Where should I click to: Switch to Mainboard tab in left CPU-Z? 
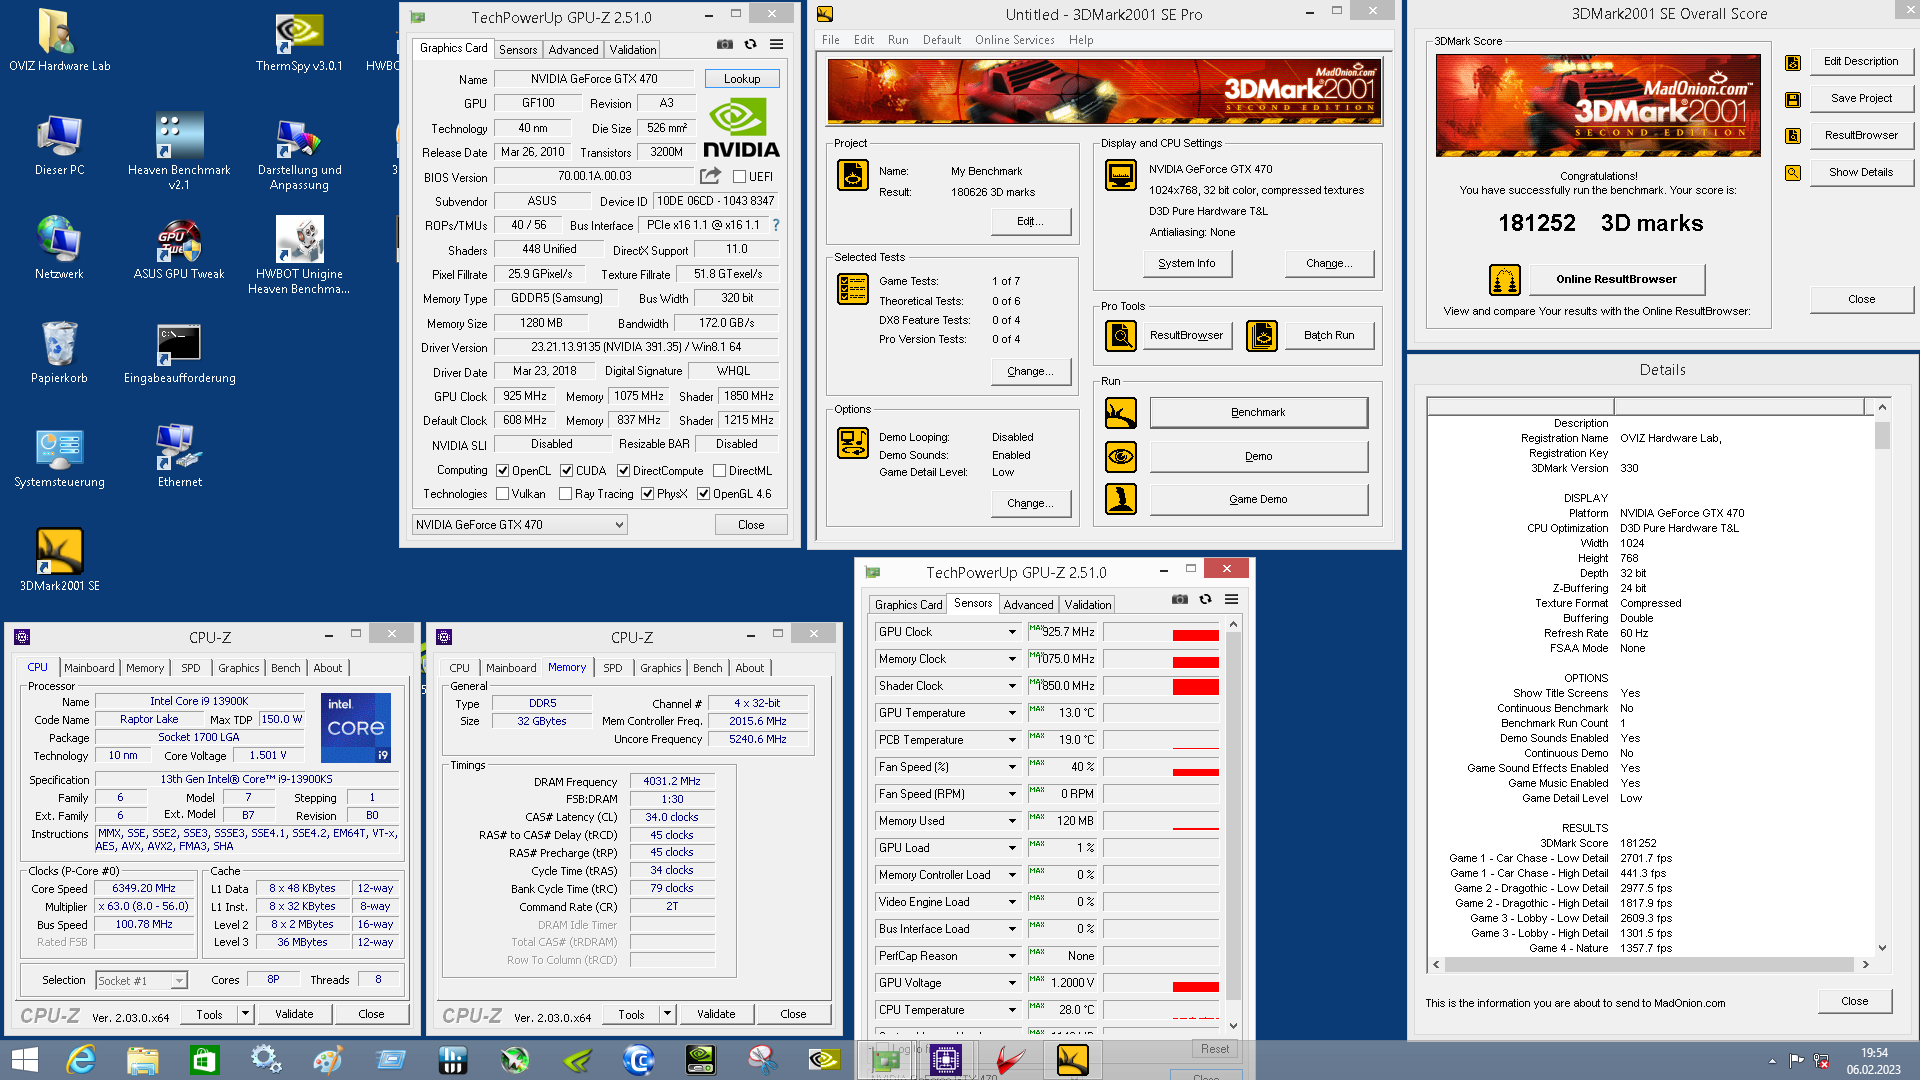pos(89,668)
